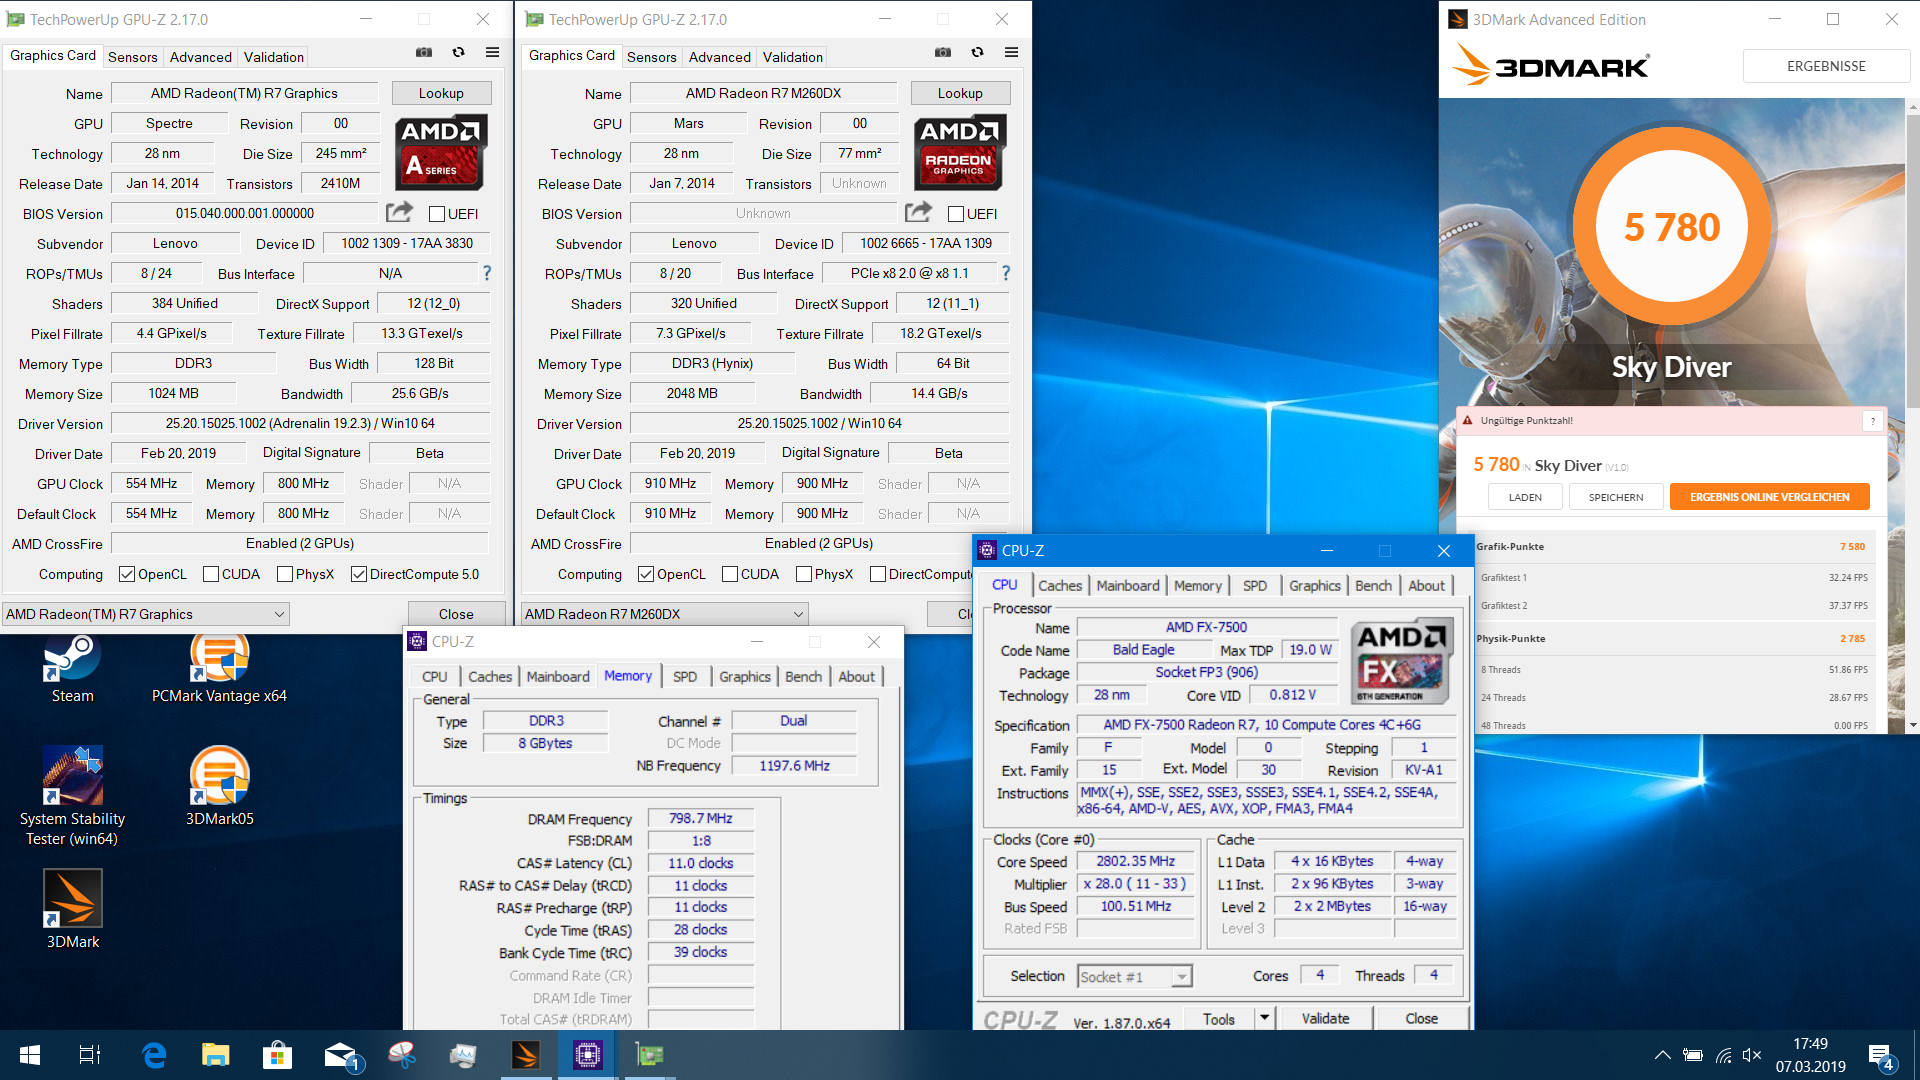Open Caches tab in CPU-Z memory window
Image resolution: width=1920 pixels, height=1080 pixels.
coord(490,677)
